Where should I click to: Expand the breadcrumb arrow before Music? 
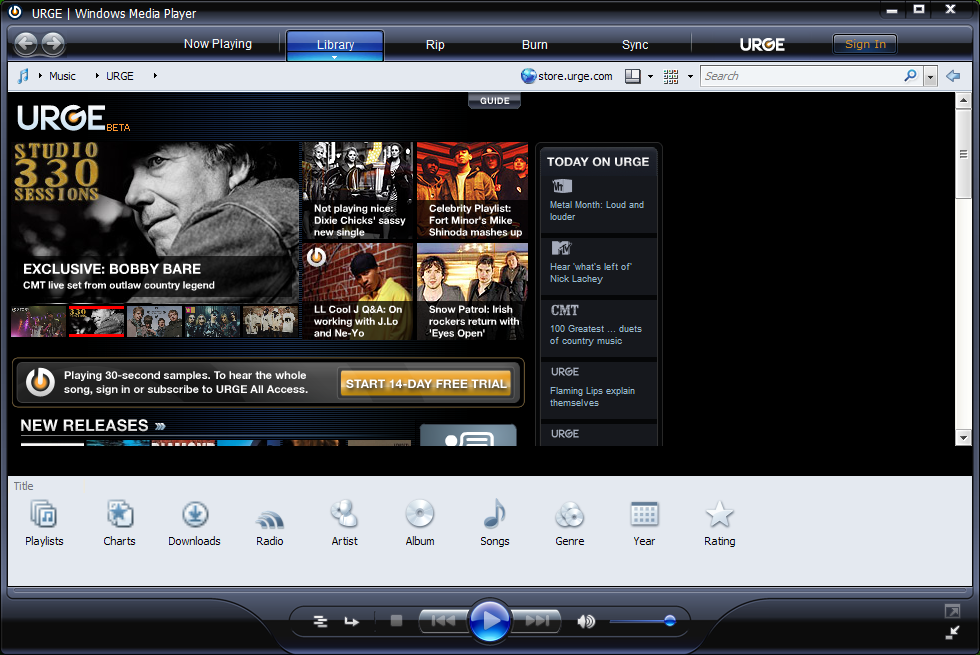40,76
